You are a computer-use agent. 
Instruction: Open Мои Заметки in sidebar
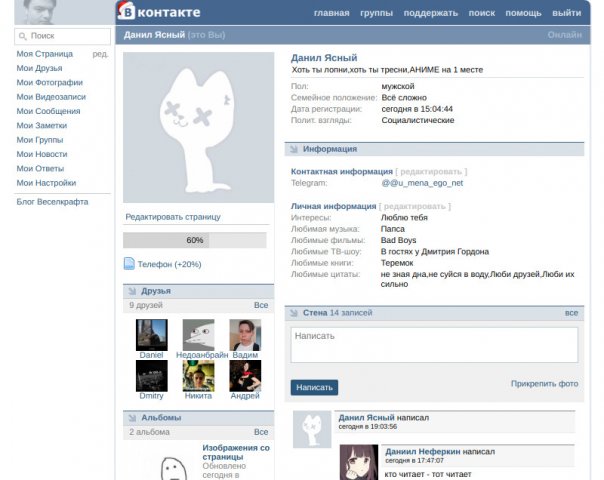(42, 125)
